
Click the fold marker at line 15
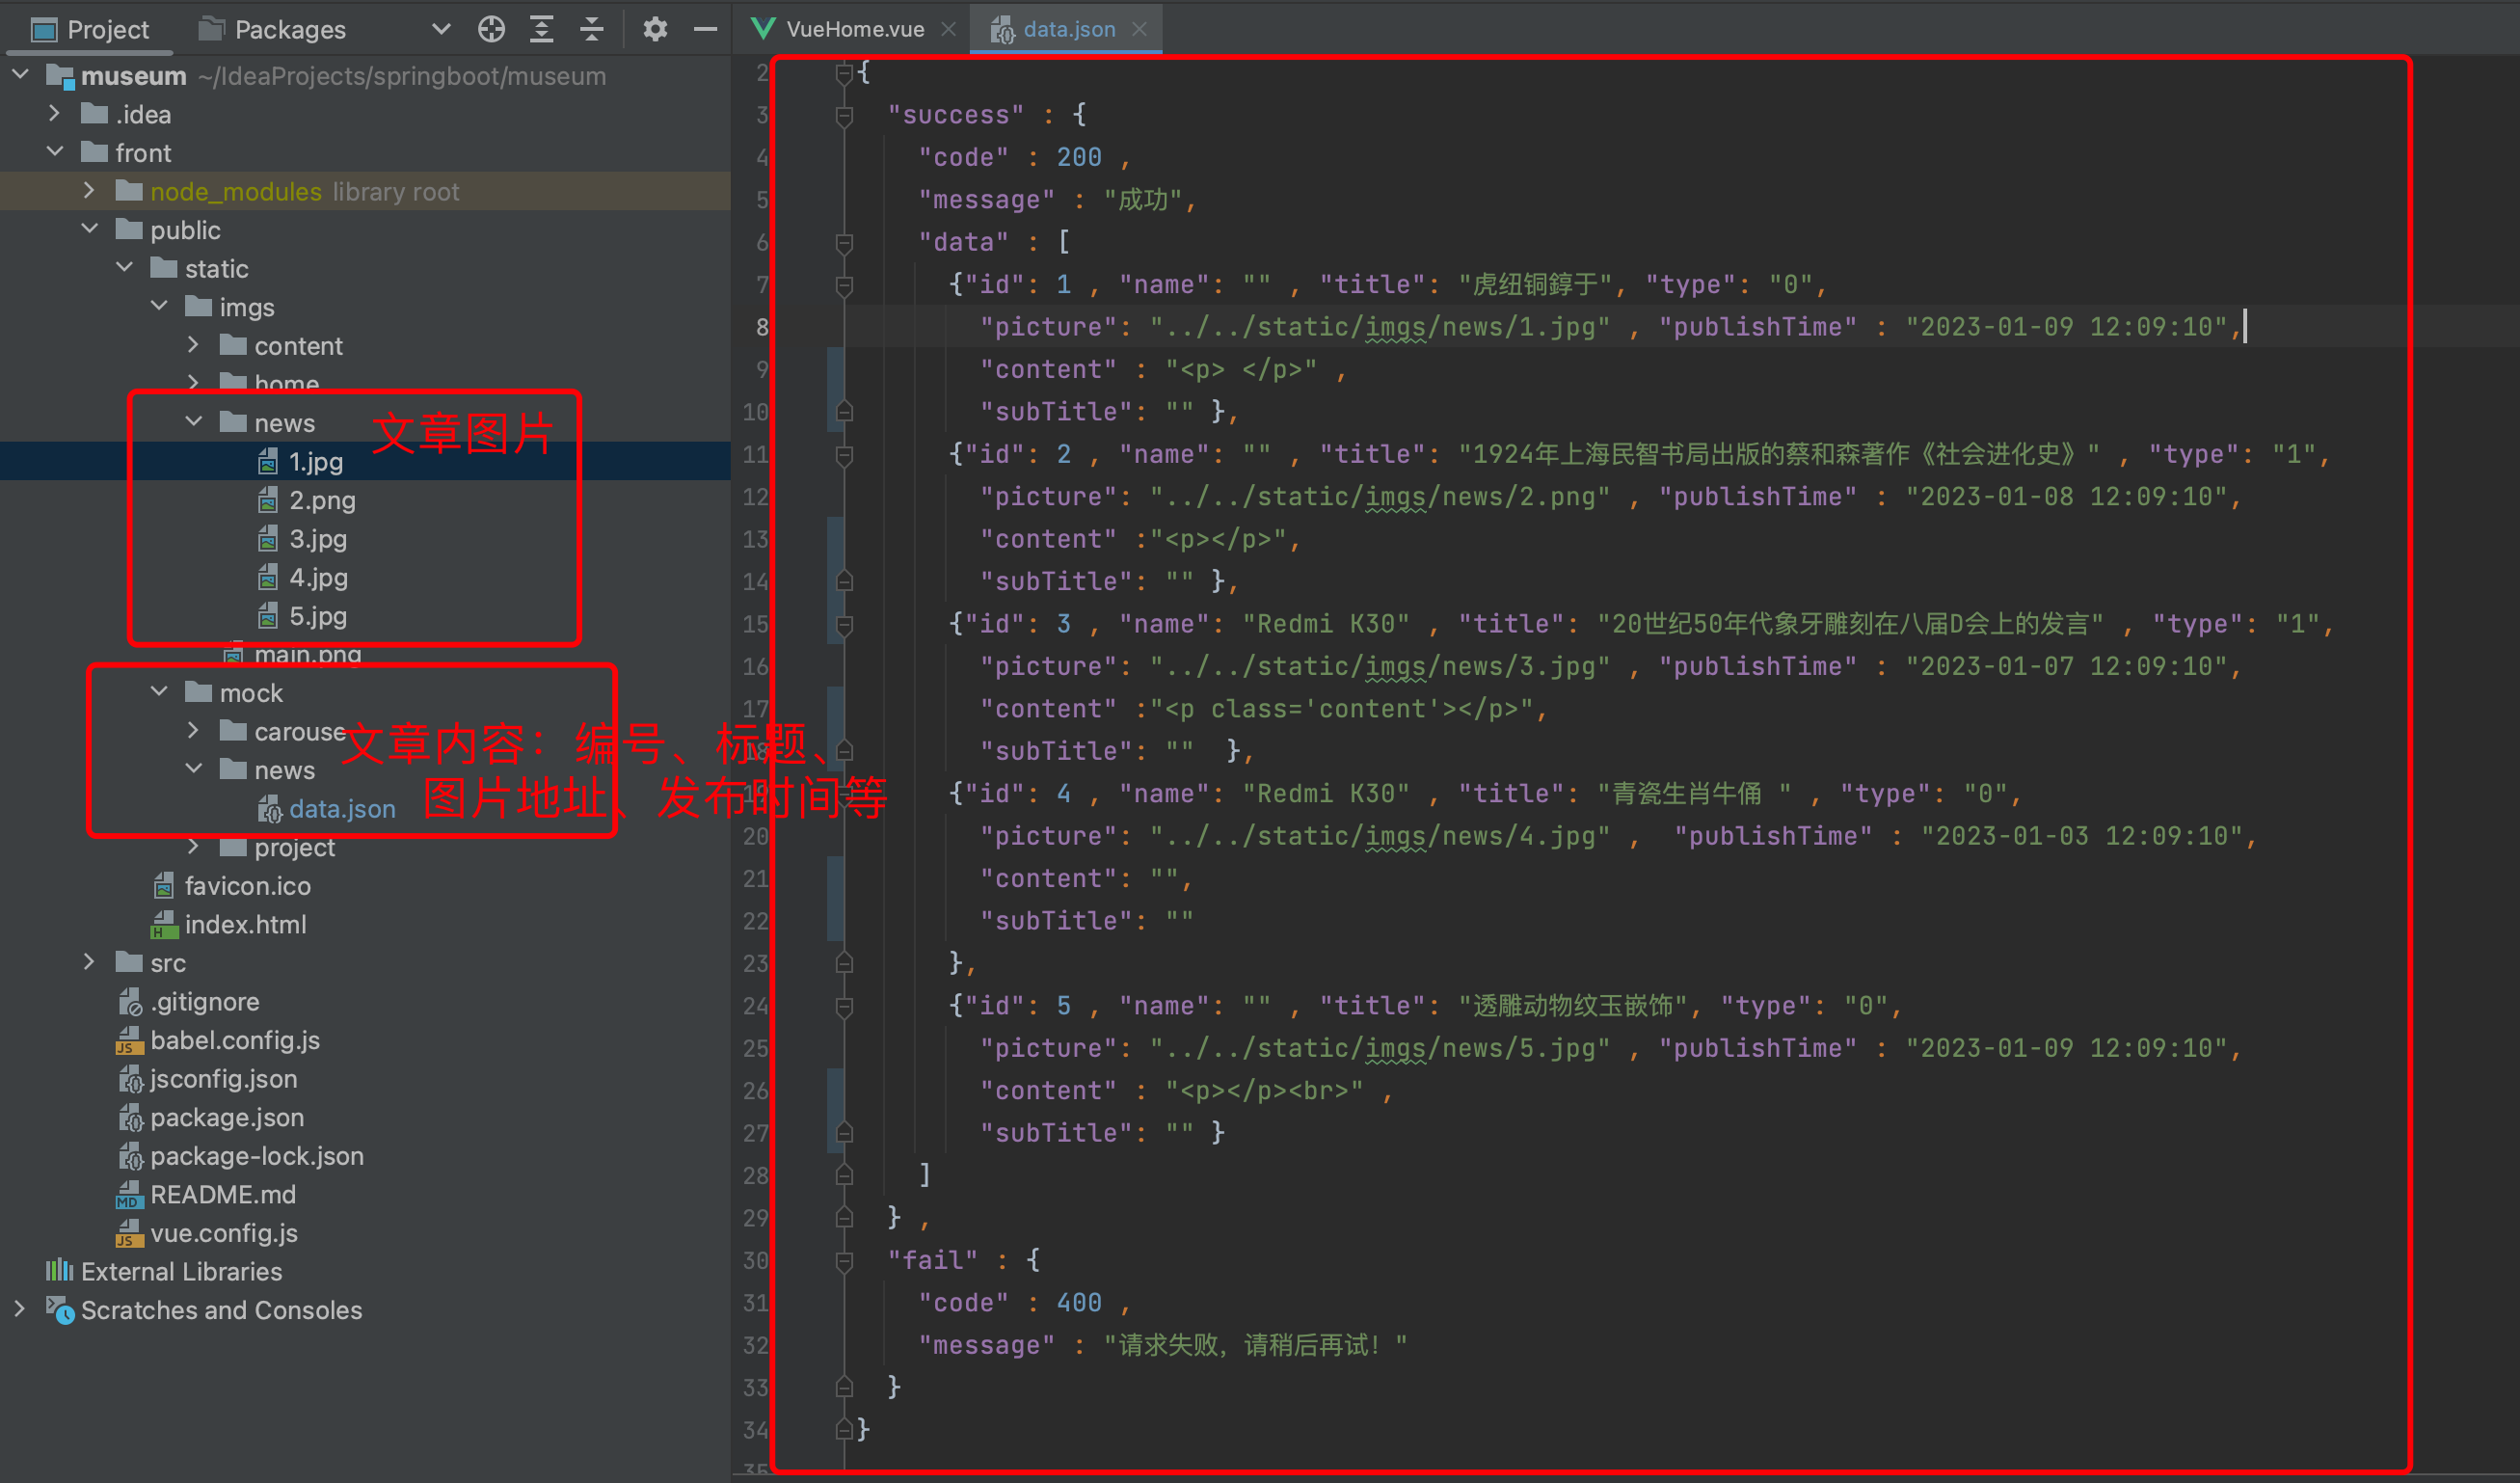coord(844,625)
